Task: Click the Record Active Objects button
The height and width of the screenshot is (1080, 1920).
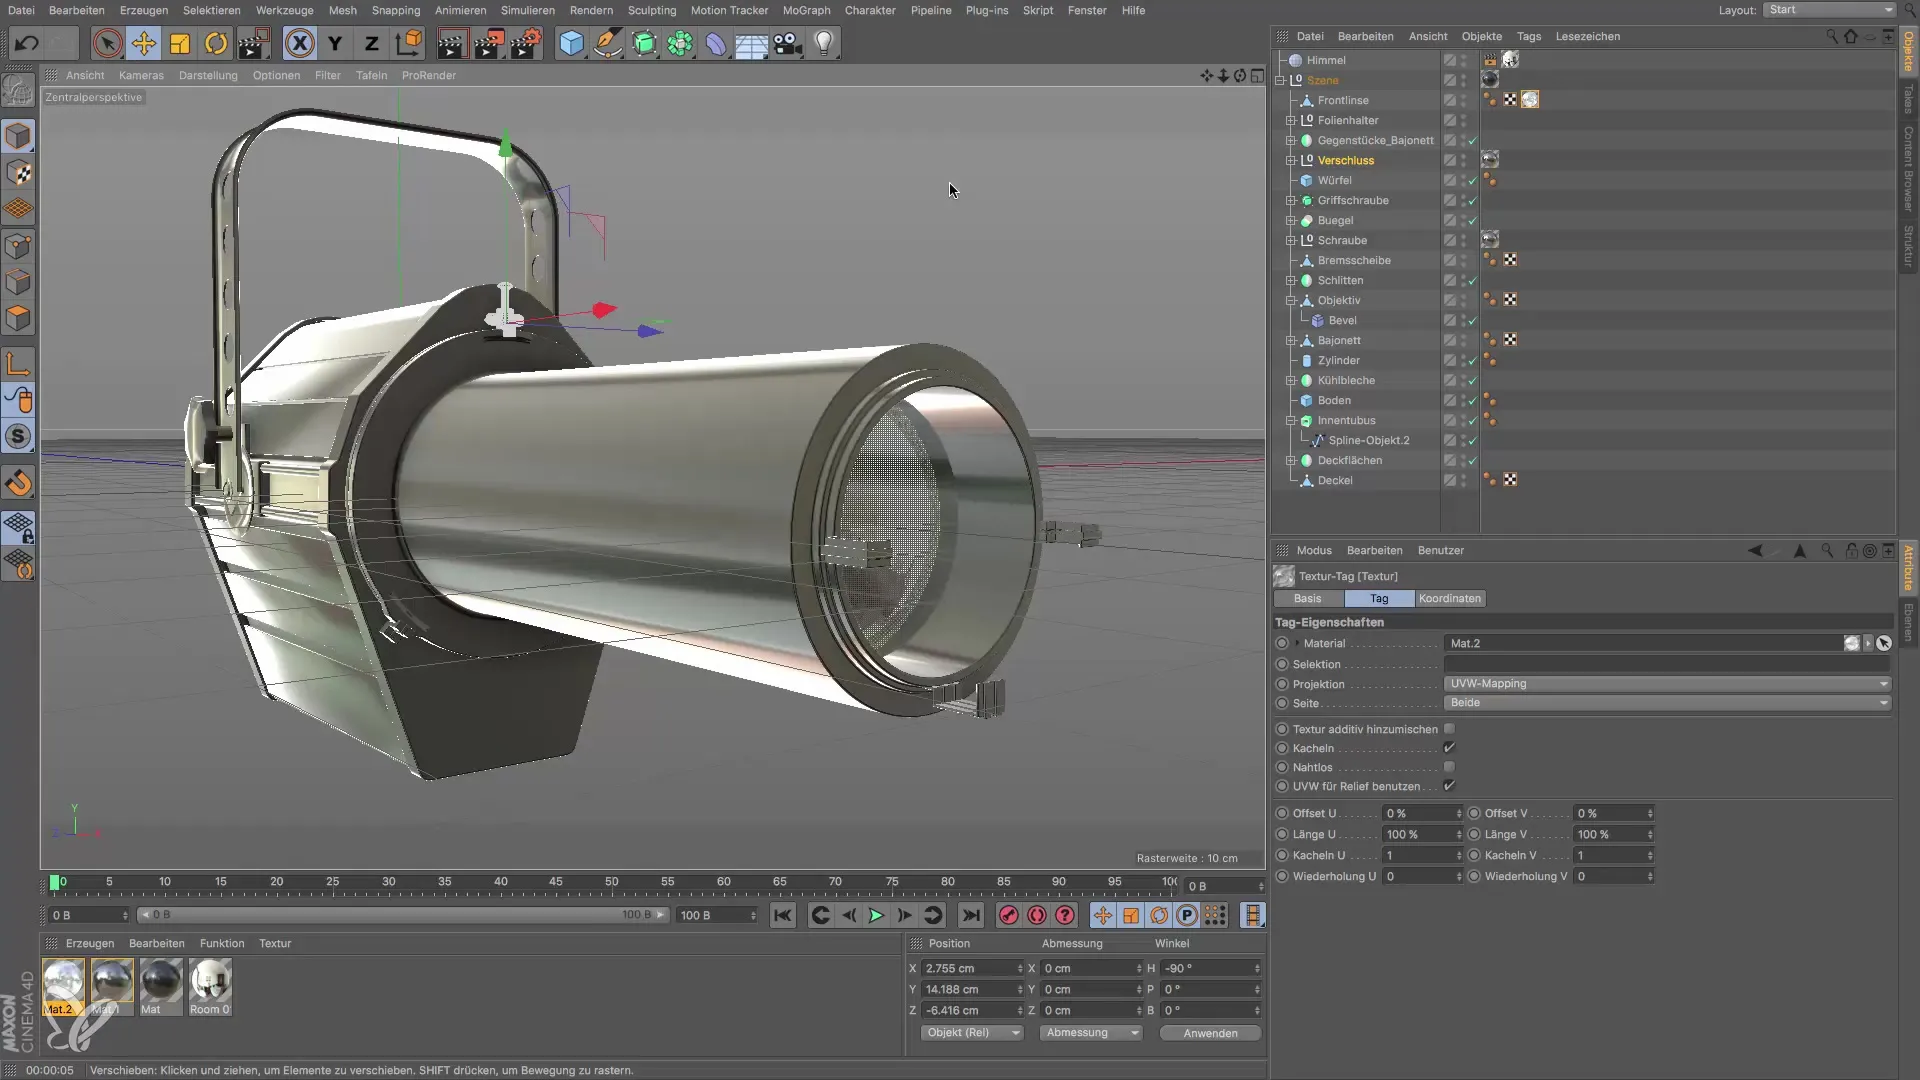Action: click(1009, 915)
